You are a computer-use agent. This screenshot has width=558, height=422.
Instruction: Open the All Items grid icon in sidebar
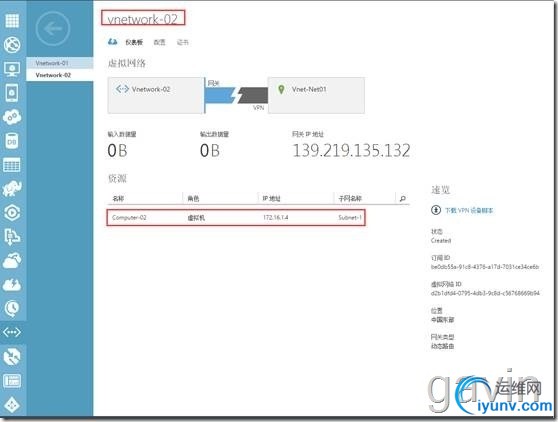tap(12, 20)
